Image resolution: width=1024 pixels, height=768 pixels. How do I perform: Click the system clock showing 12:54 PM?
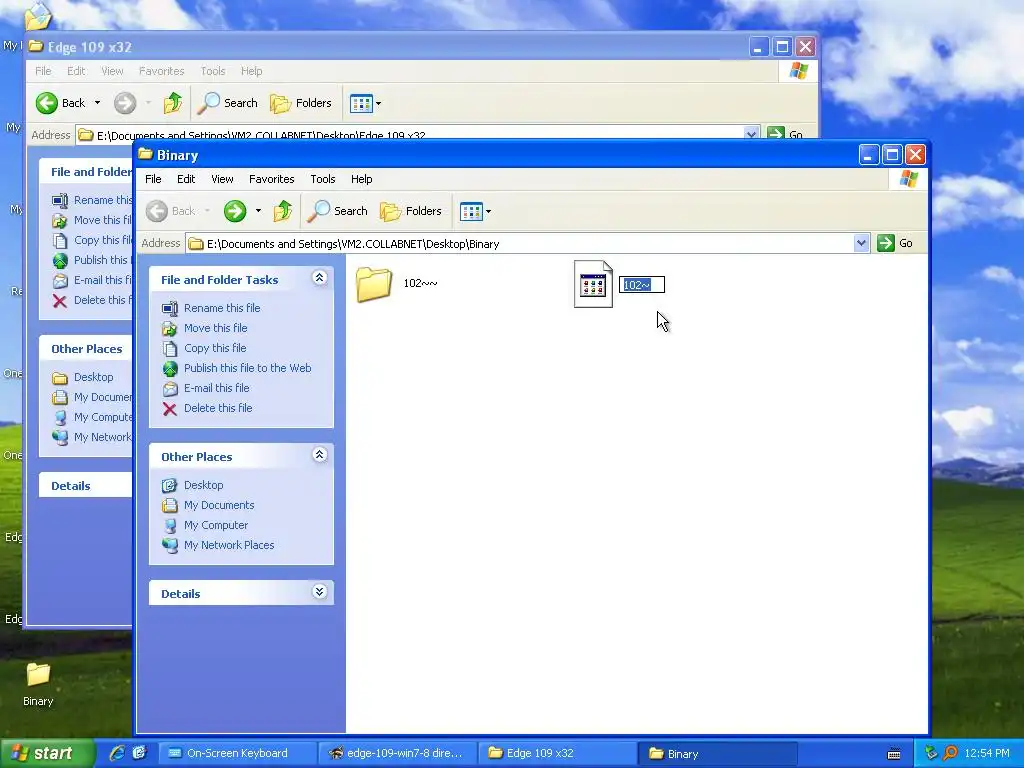[987, 753]
